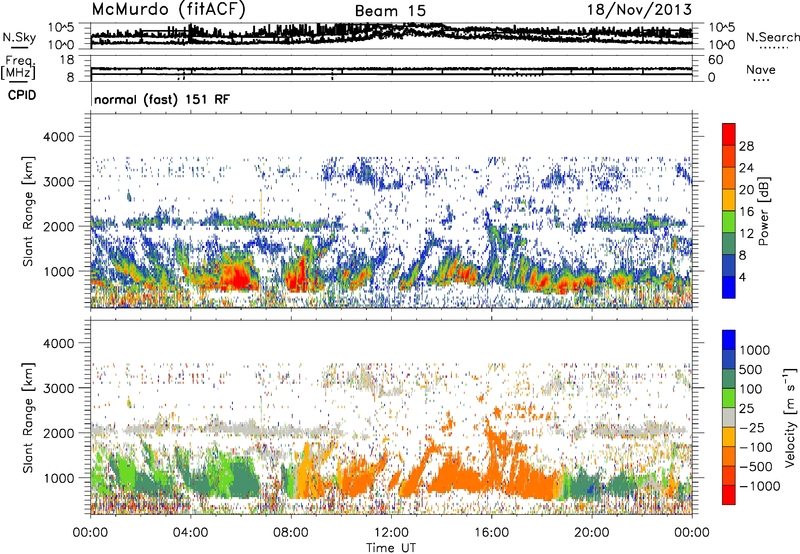This screenshot has width=800, height=554.
Task: Click the Beam 15 heading
Action: coord(390,11)
